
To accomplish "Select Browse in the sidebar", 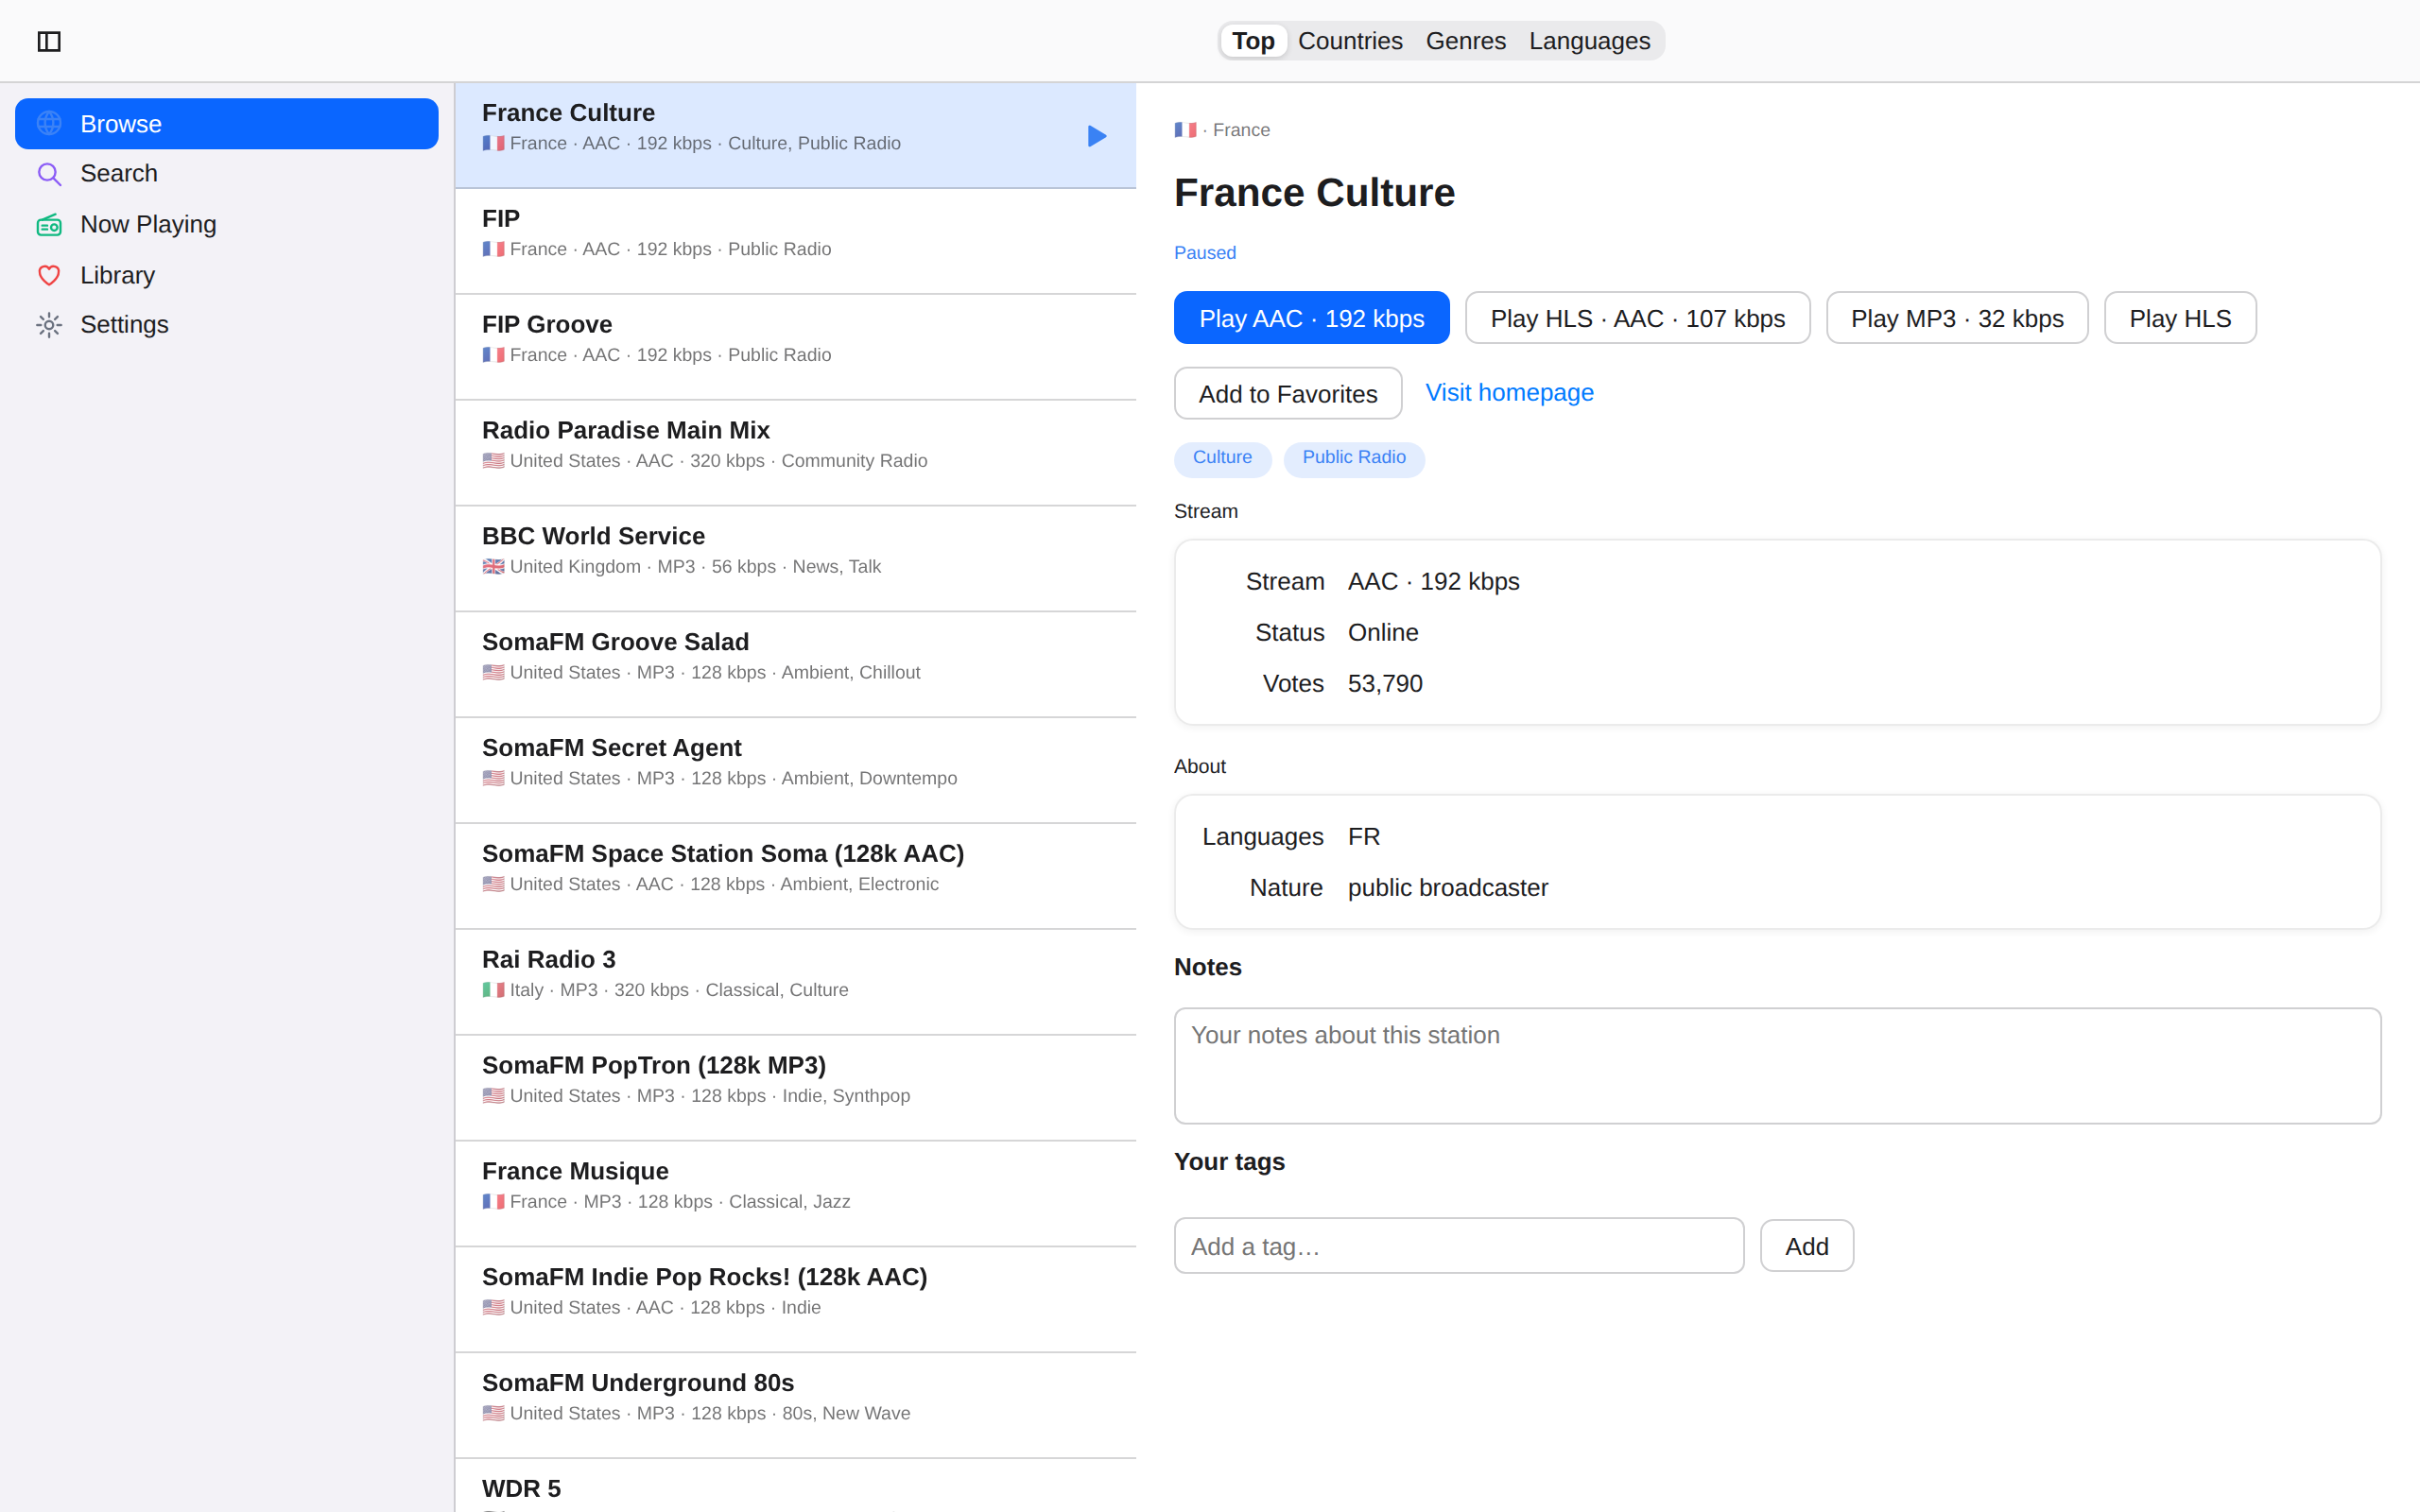I will point(227,123).
